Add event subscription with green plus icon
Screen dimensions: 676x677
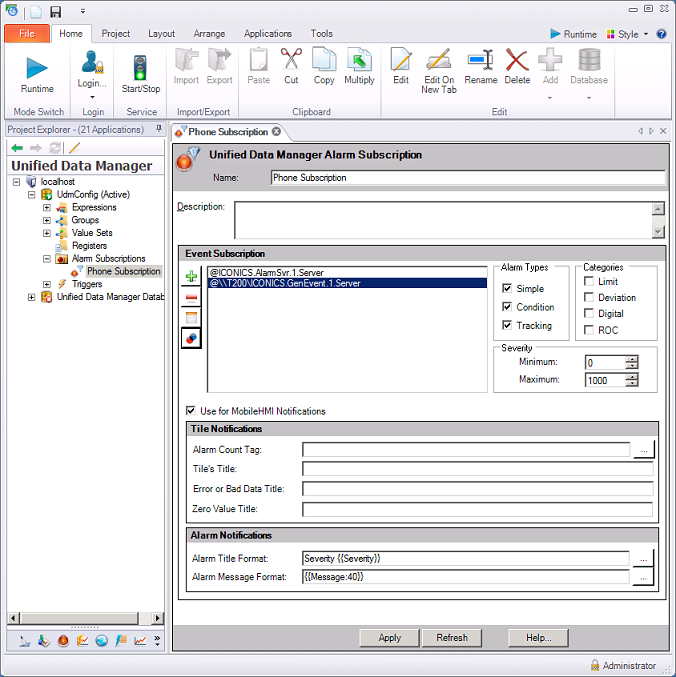(192, 277)
